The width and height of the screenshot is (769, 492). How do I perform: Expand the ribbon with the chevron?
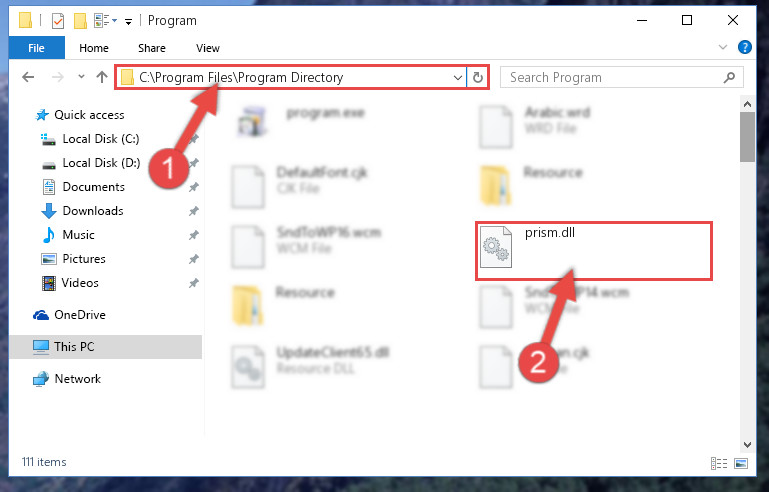click(722, 48)
